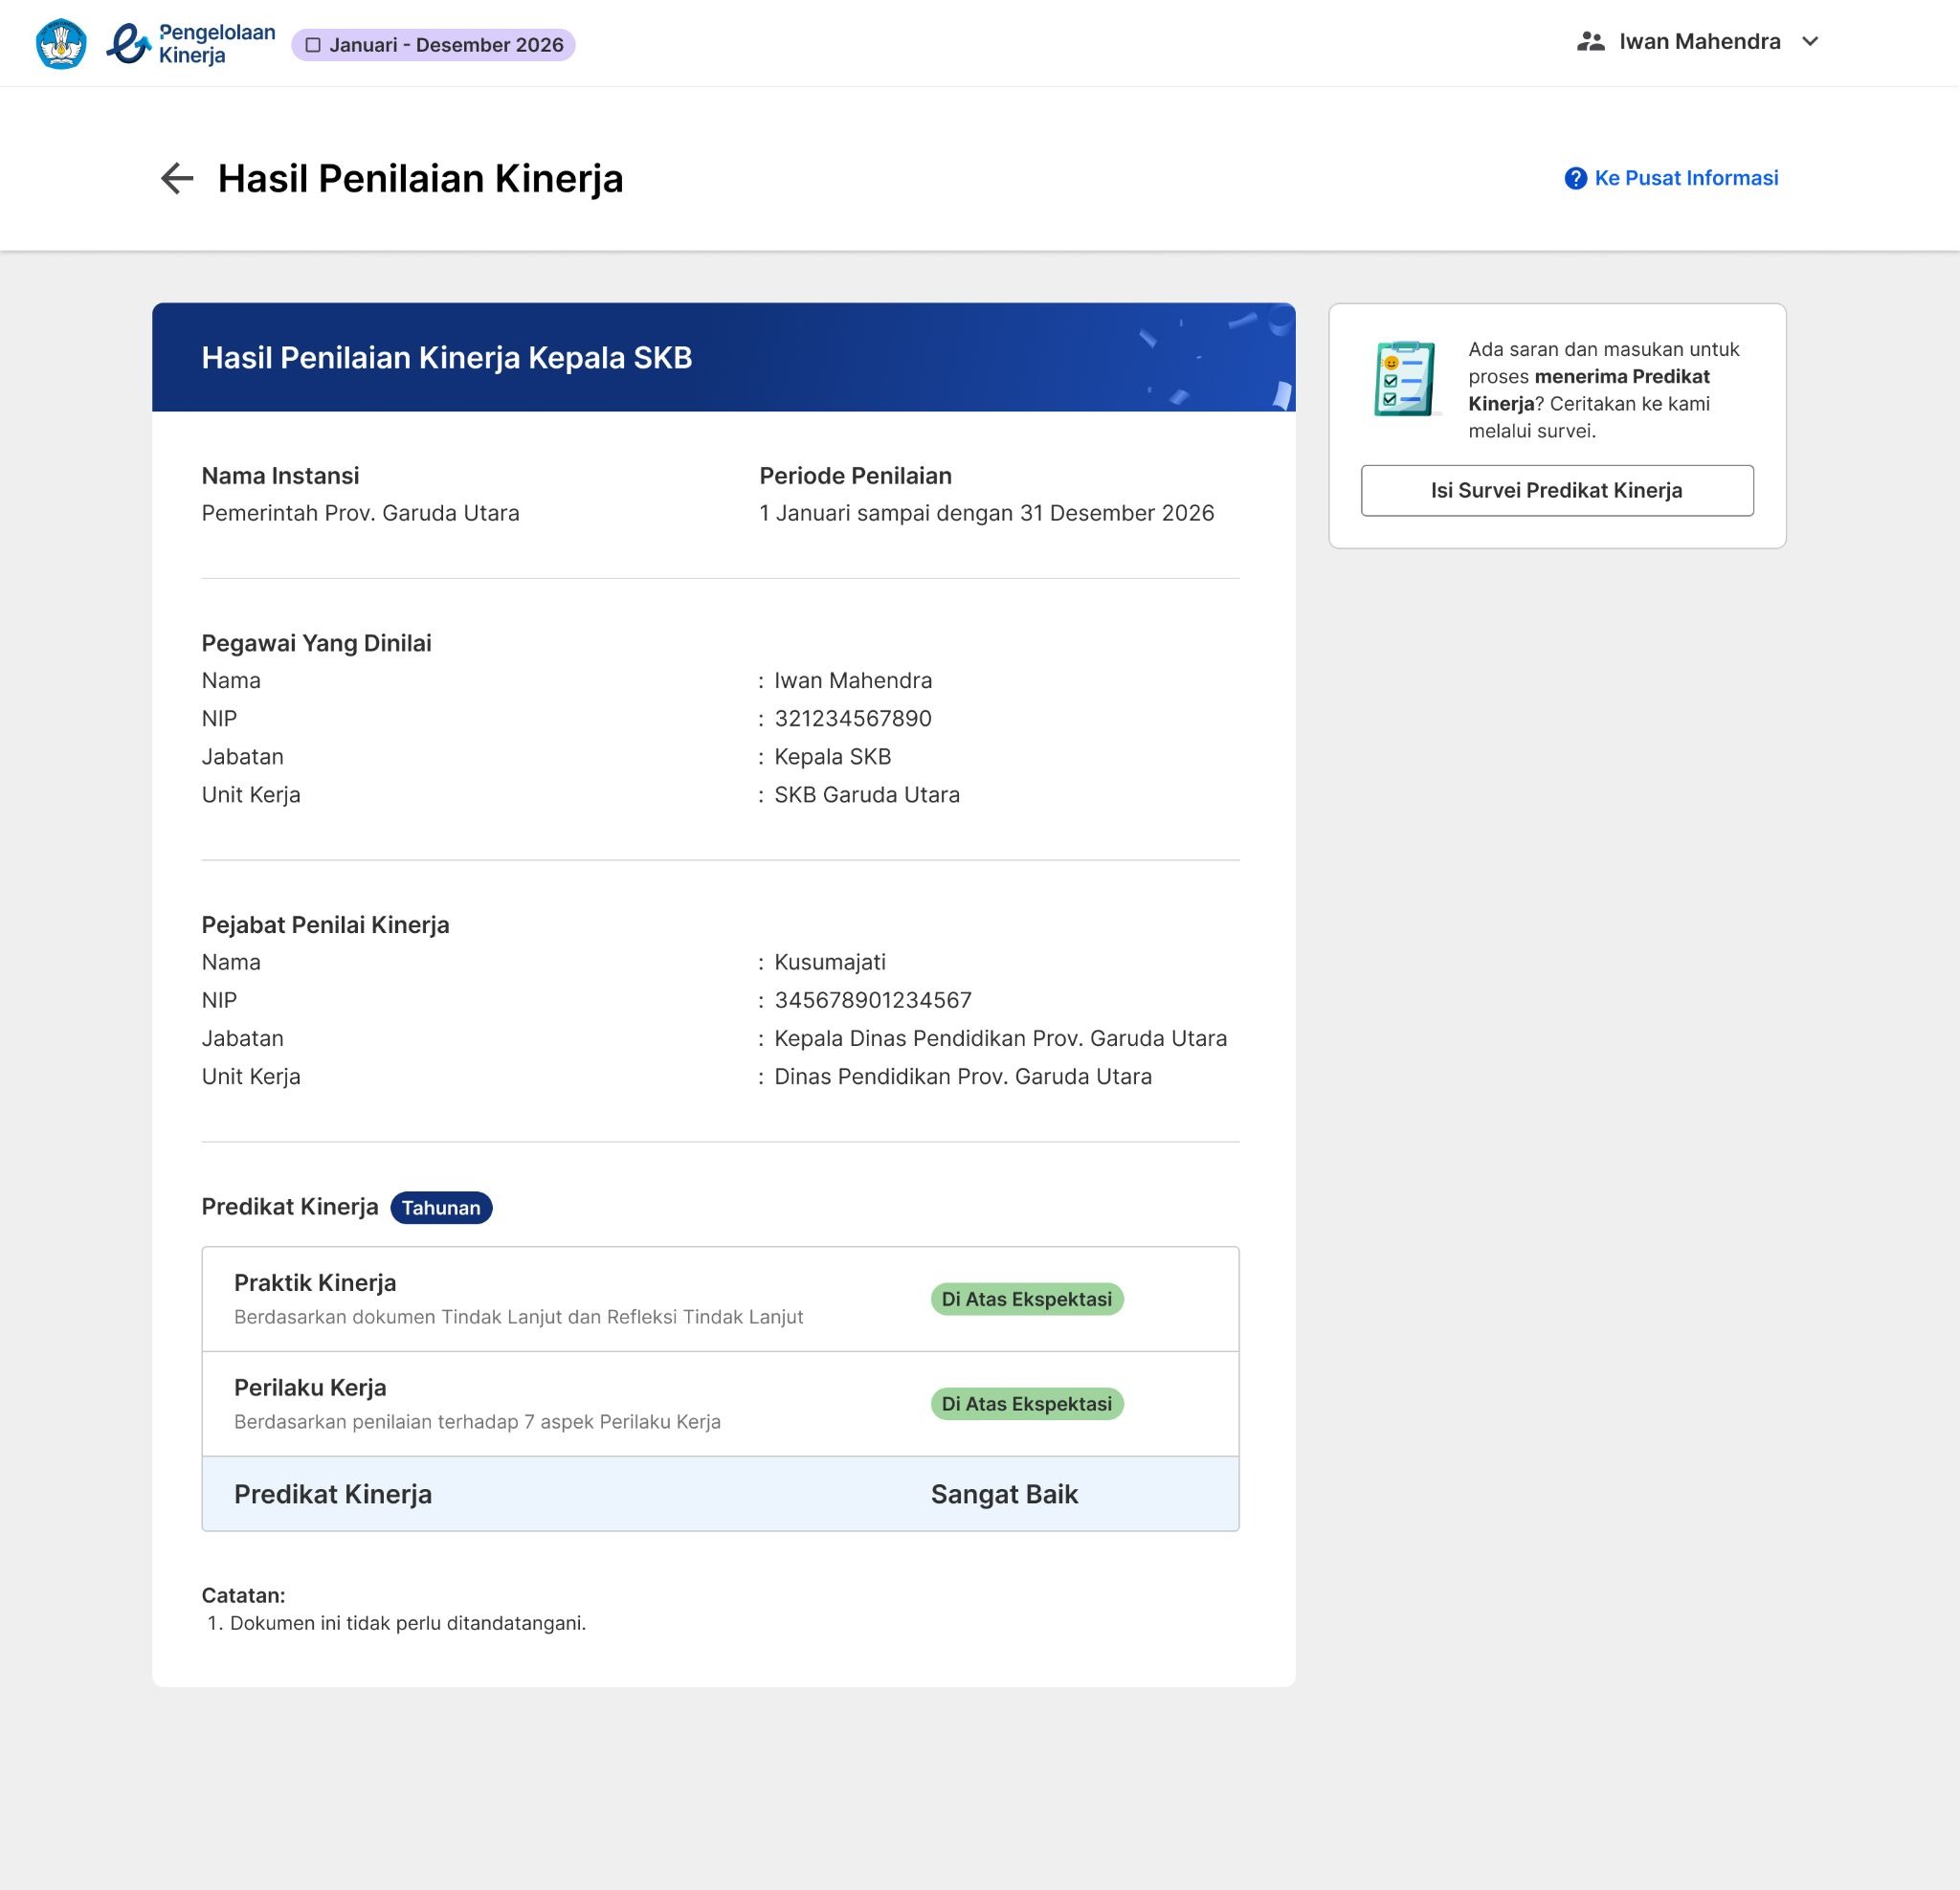Screen dimensions: 1960x1890
Task: Open the Pengelolaan Kinerja logo home
Action: [x=191, y=44]
